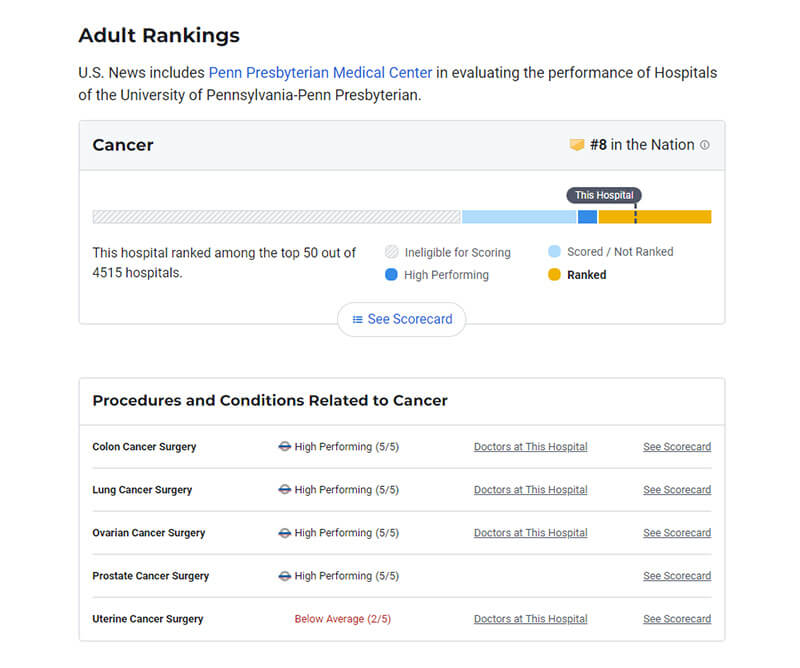The height and width of the screenshot is (668, 800).
Task: Click the Ineligible for Scoring legend dot
Action: (x=391, y=252)
